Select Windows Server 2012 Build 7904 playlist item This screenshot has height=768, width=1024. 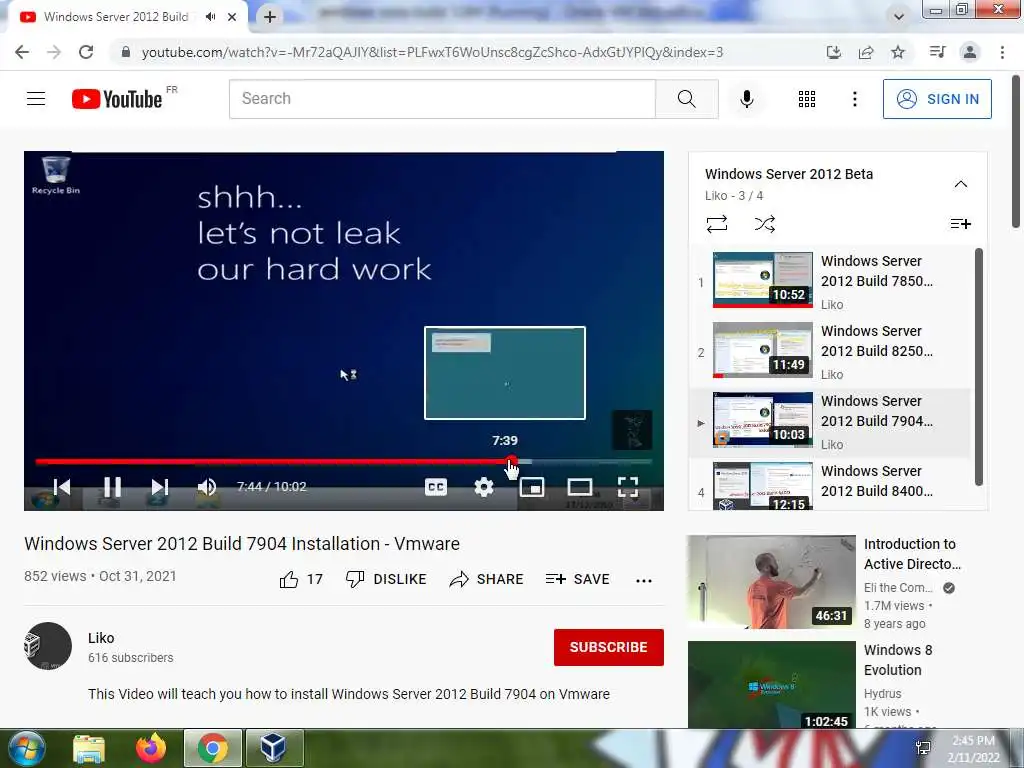(x=831, y=421)
